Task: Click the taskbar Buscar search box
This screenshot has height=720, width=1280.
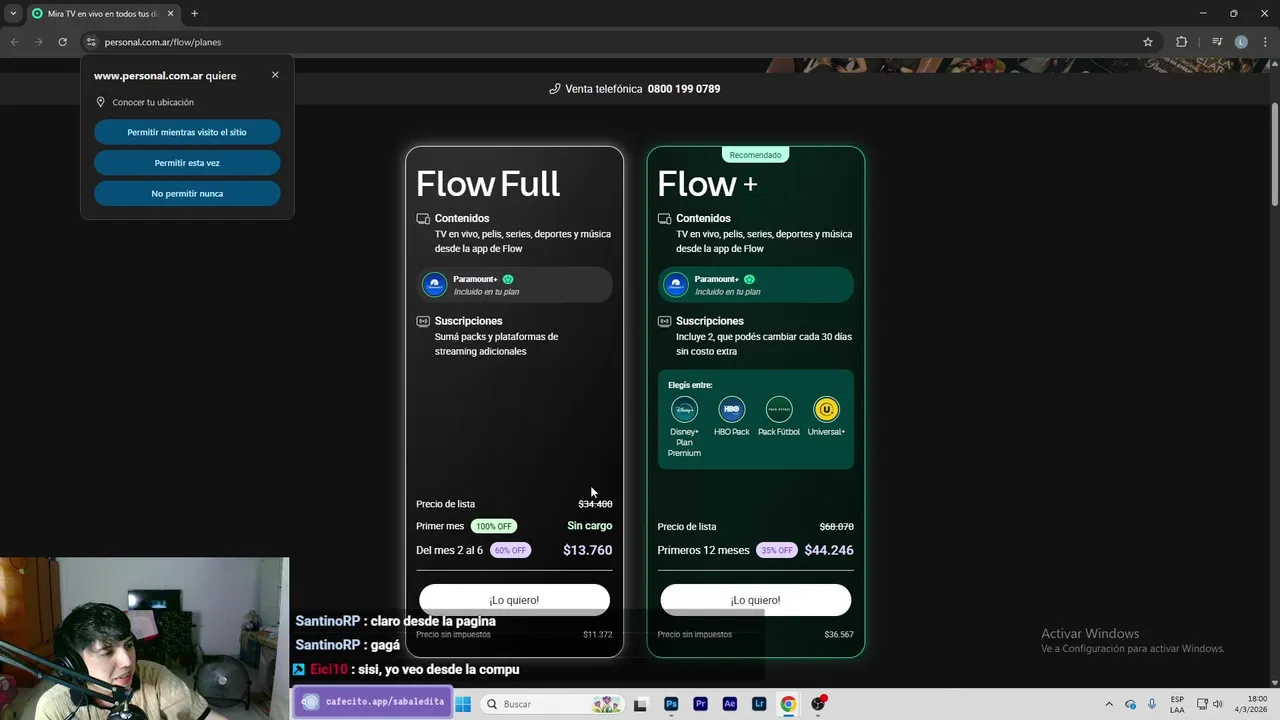Action: [551, 704]
